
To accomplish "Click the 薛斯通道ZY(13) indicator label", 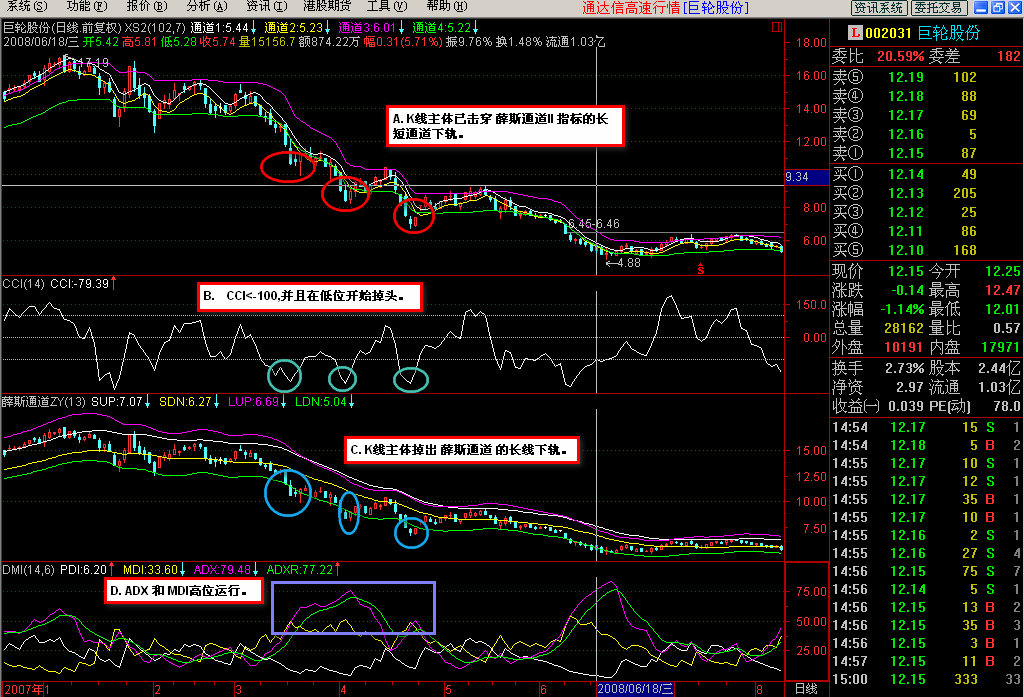I will [43, 402].
